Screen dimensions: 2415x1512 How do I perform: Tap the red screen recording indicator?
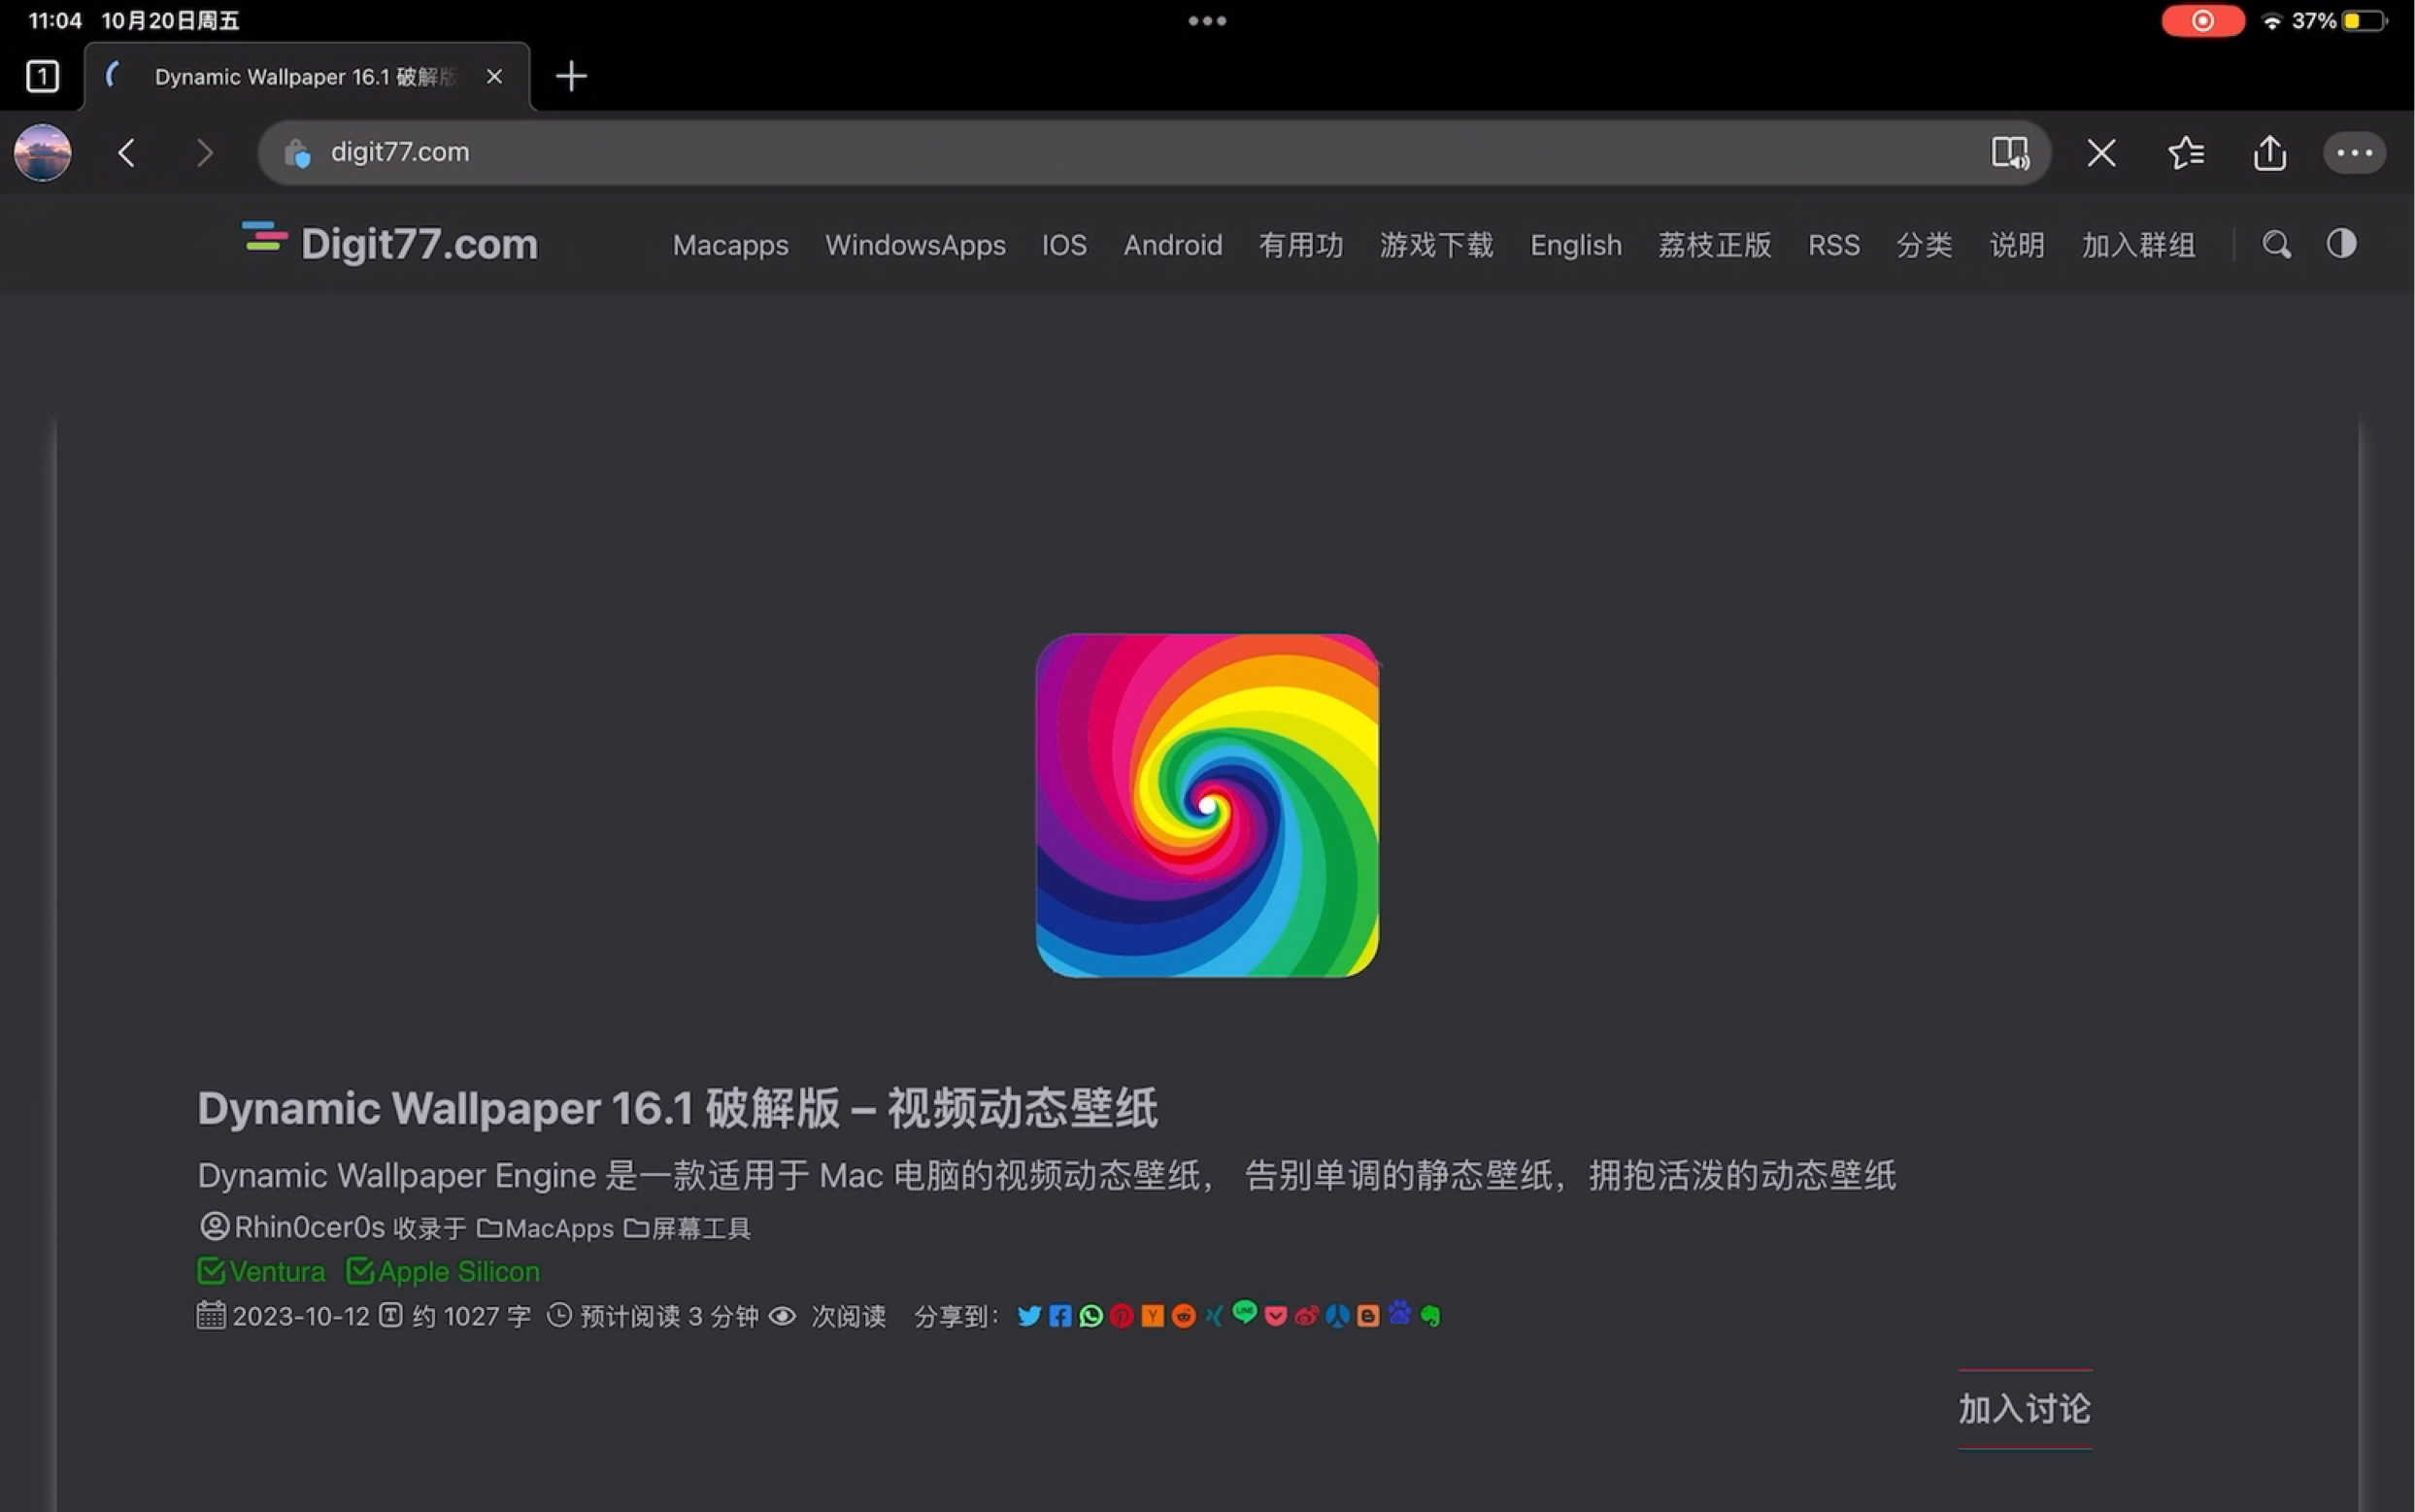click(2202, 21)
